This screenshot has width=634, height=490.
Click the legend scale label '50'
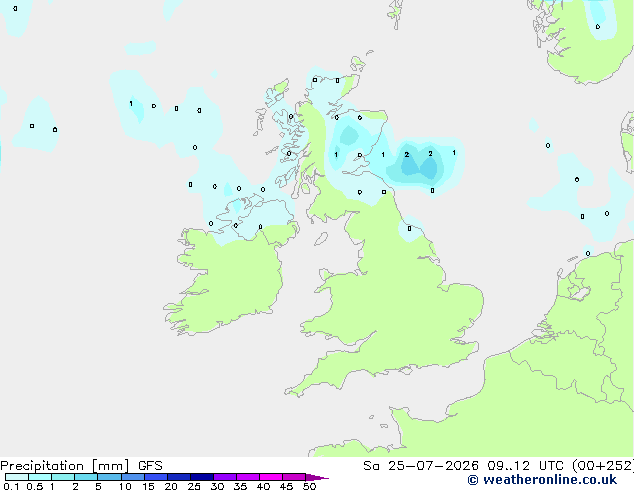[309, 486]
